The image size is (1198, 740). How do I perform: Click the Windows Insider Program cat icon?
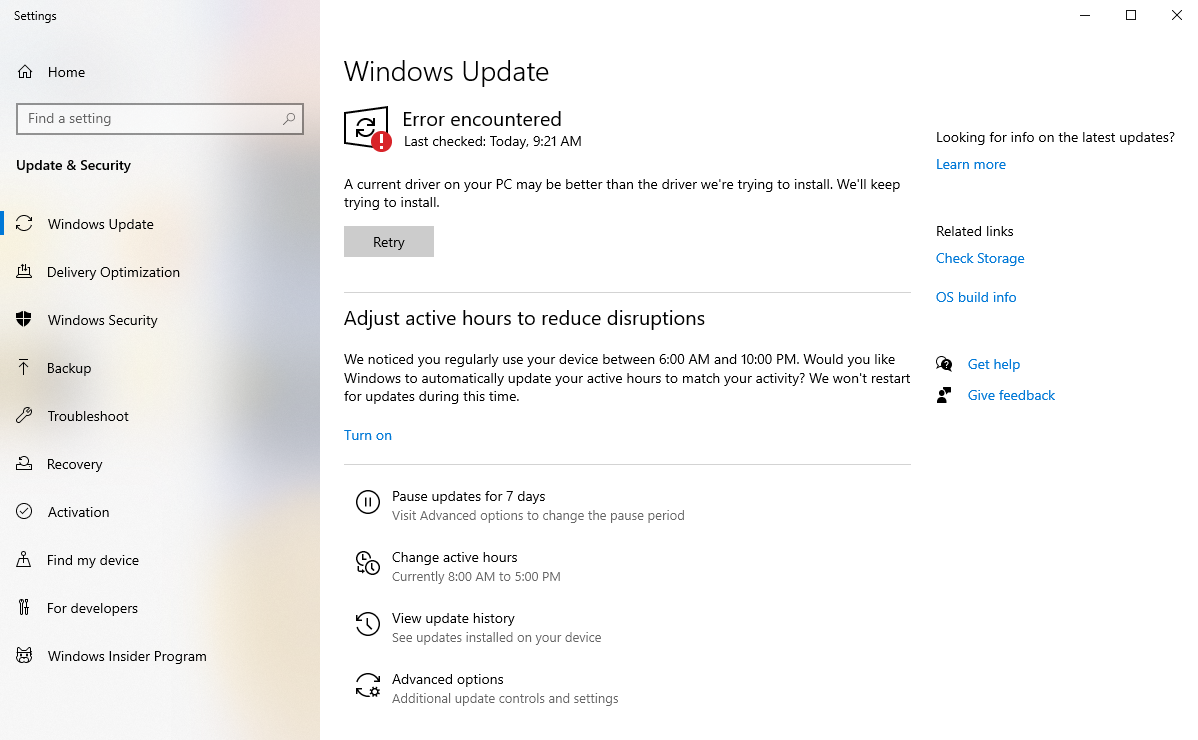(24, 655)
